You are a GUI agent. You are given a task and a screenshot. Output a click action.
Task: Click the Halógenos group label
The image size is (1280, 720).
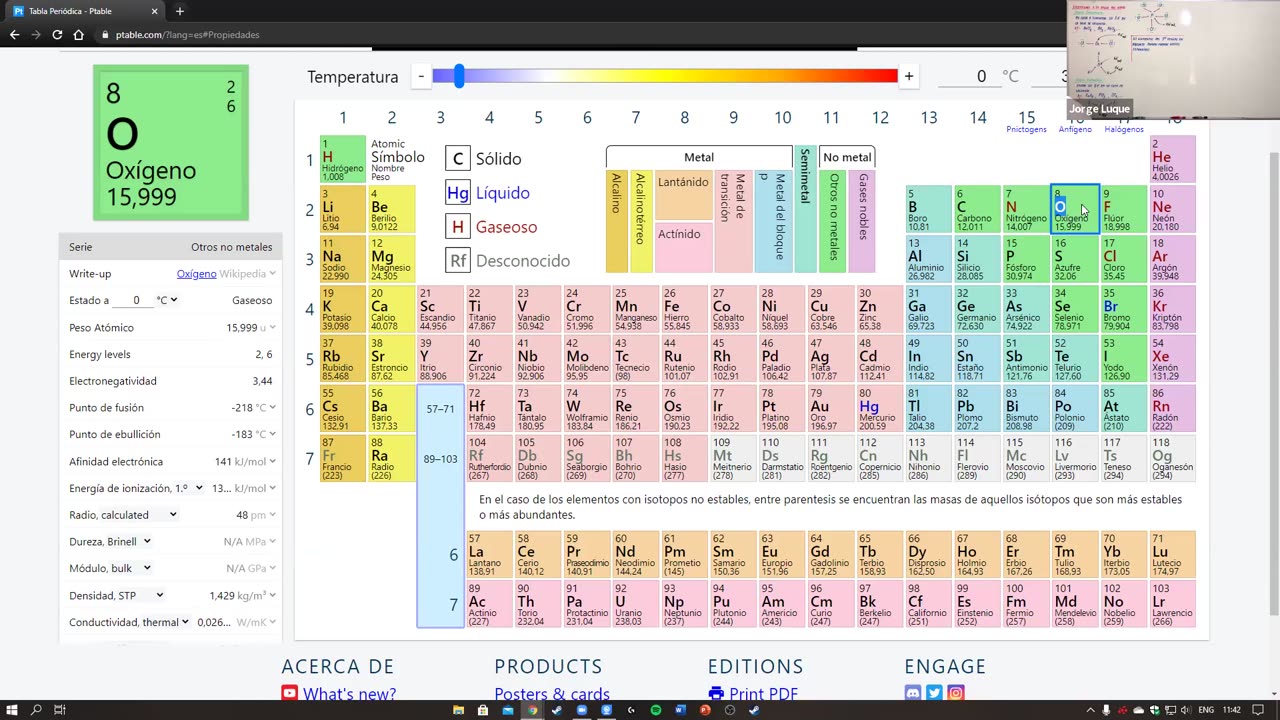click(1124, 129)
